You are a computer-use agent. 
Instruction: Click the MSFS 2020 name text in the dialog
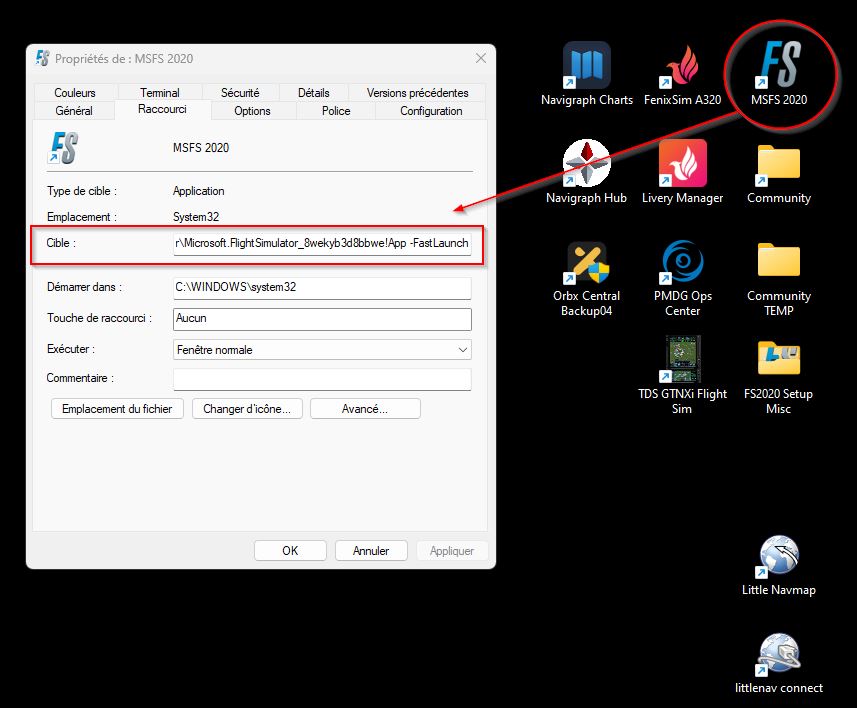(x=201, y=148)
